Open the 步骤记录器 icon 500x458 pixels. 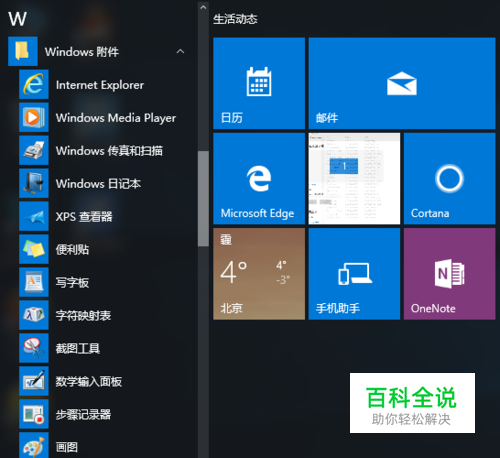[34, 414]
